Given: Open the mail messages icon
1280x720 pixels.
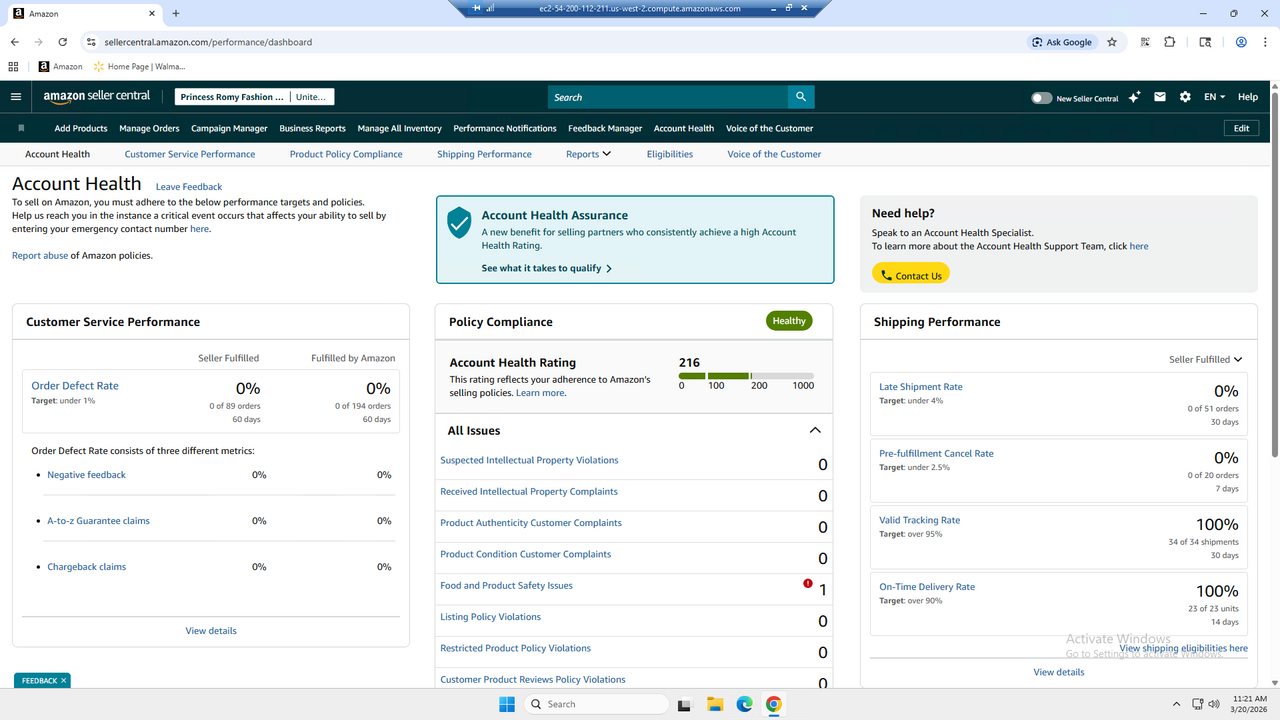Looking at the screenshot, I should [x=1160, y=97].
